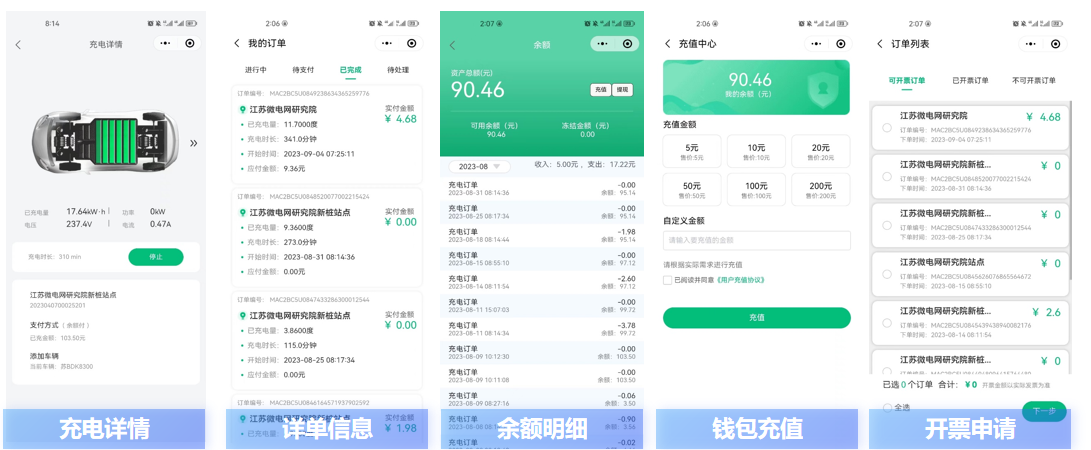The width and height of the screenshot is (1091, 450).
Task: Switch to the 进行中 orders tab
Action: click(255, 70)
